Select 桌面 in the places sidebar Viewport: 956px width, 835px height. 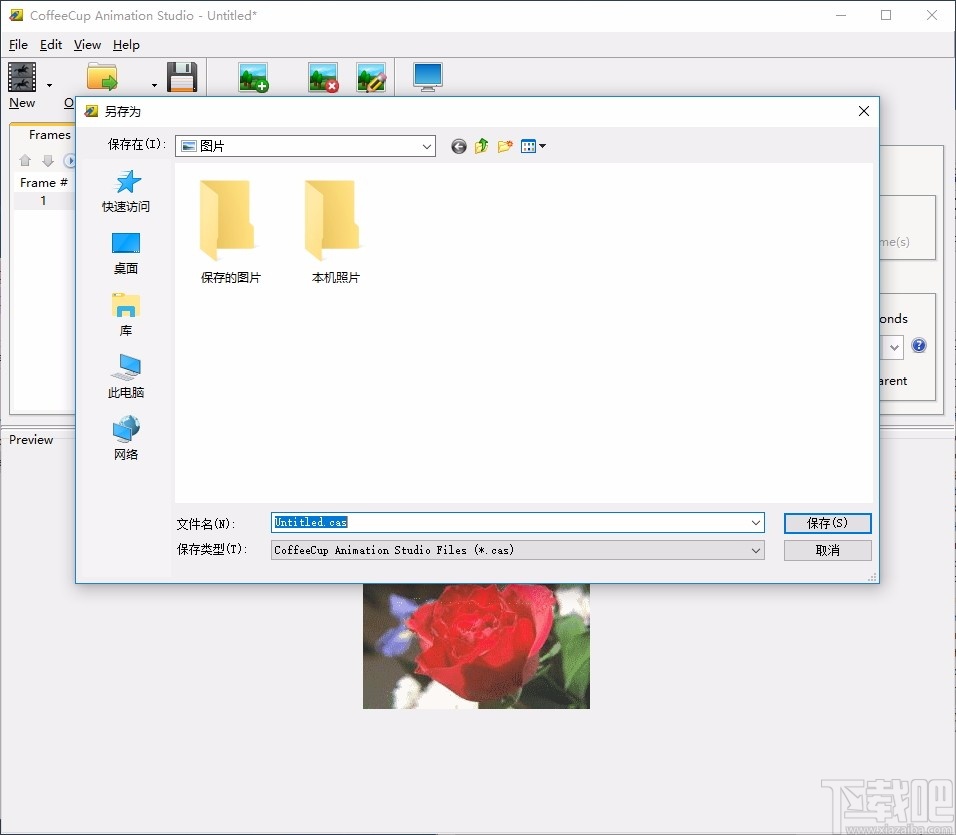pos(126,253)
